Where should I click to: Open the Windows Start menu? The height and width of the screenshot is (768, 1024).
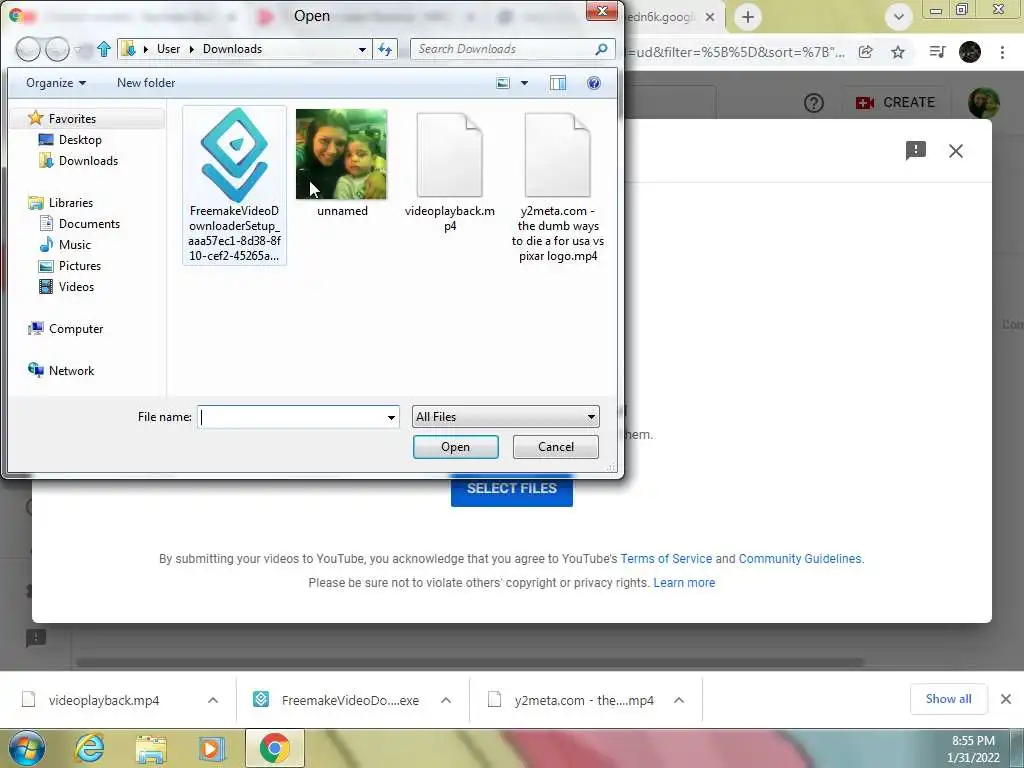click(26, 748)
